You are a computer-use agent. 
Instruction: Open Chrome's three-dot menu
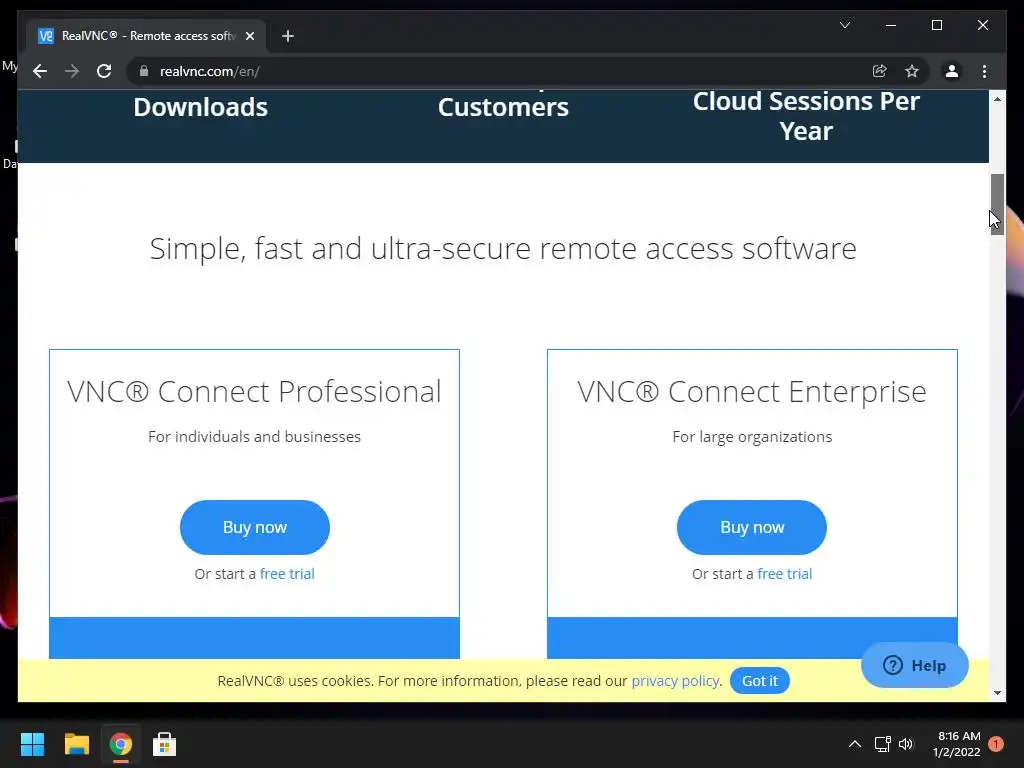tap(984, 71)
